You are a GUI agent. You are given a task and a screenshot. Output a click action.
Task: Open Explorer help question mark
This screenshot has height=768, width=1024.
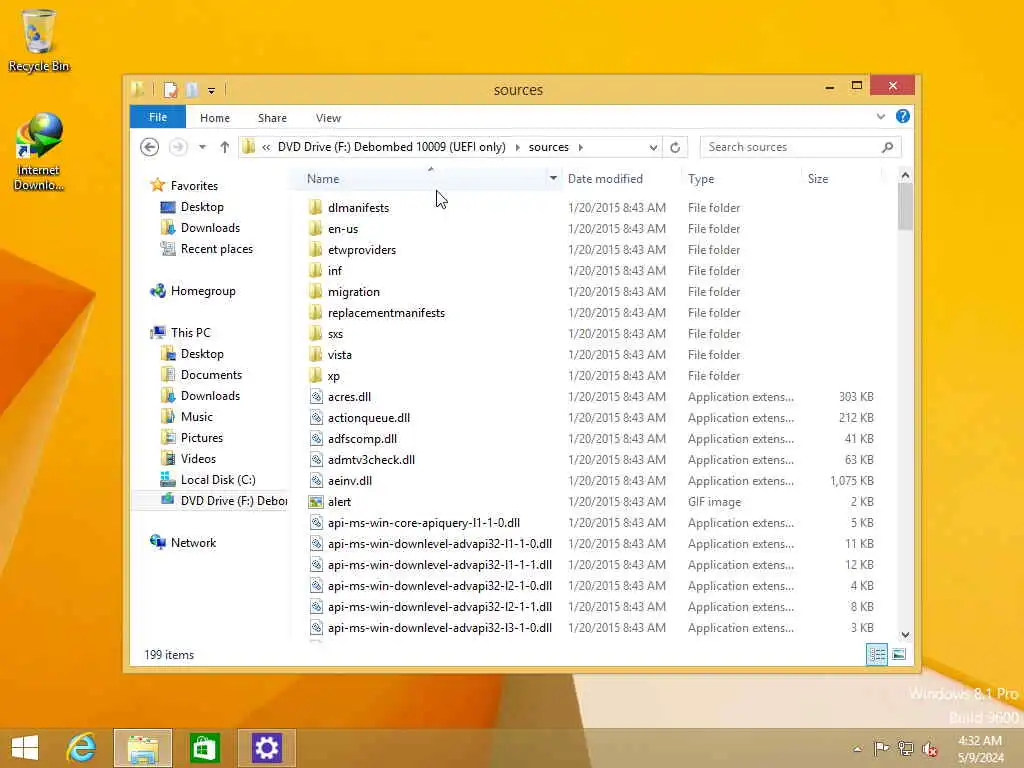coord(903,116)
